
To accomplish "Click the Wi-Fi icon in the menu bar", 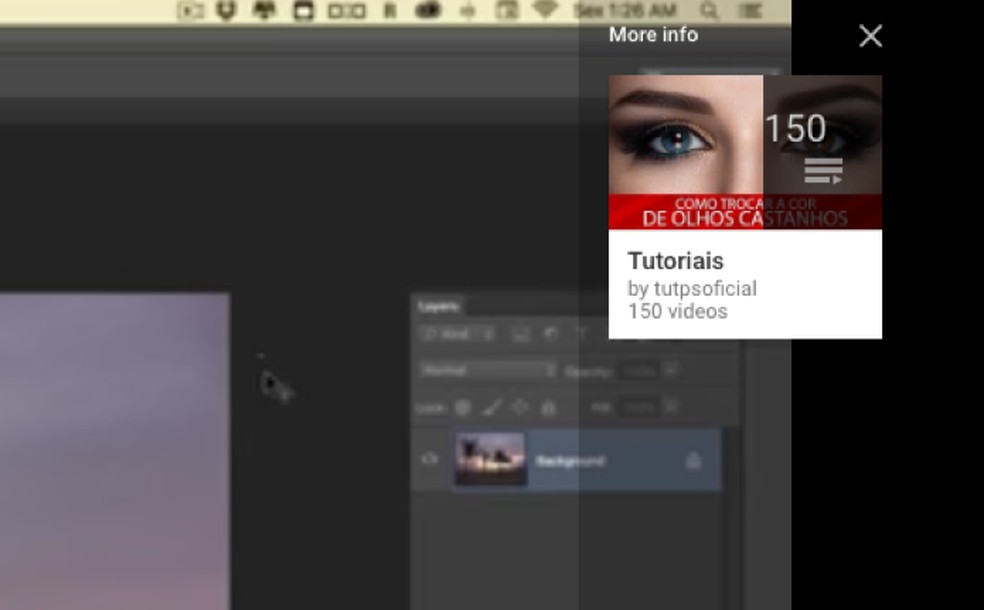I will tap(545, 11).
